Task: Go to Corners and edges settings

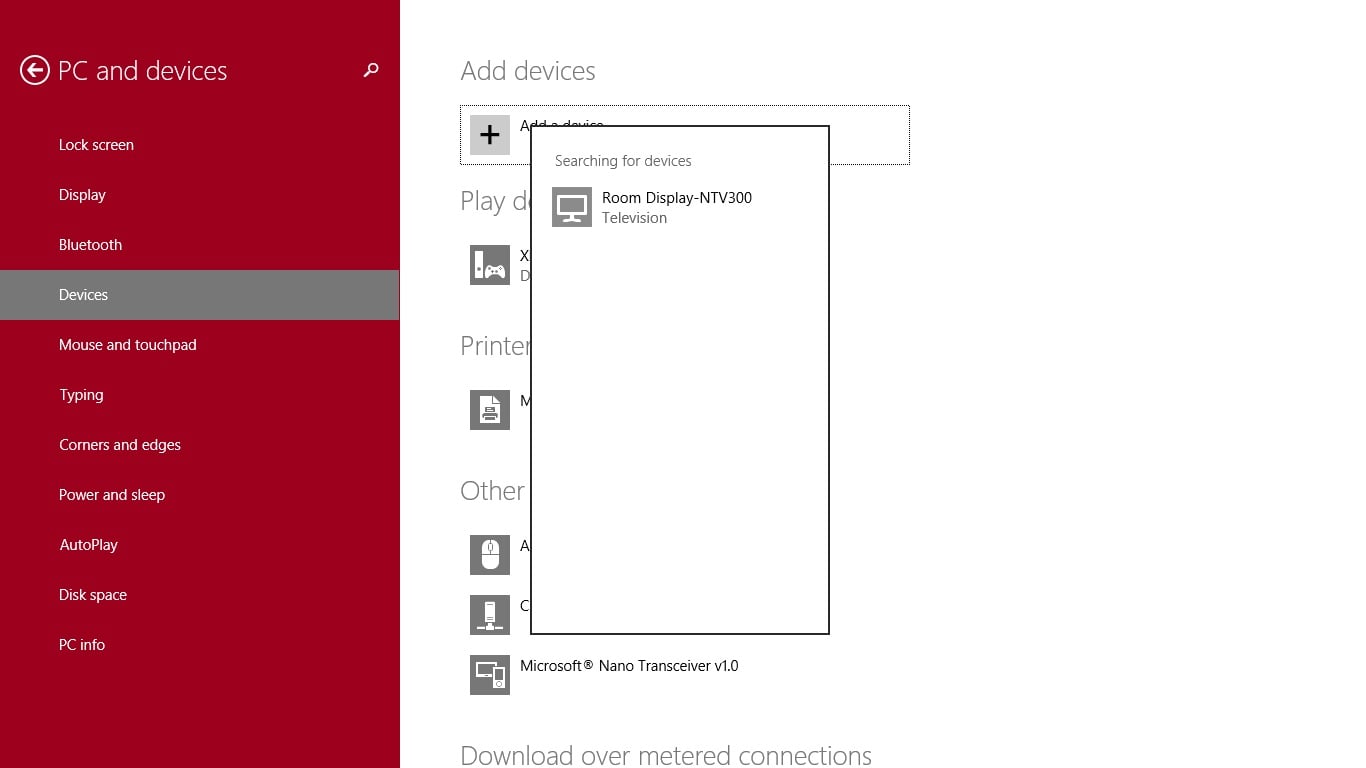Action: pos(120,444)
